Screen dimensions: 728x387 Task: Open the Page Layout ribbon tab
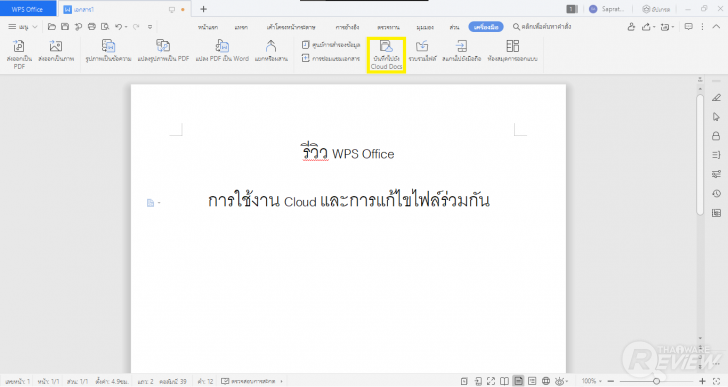[291, 27]
